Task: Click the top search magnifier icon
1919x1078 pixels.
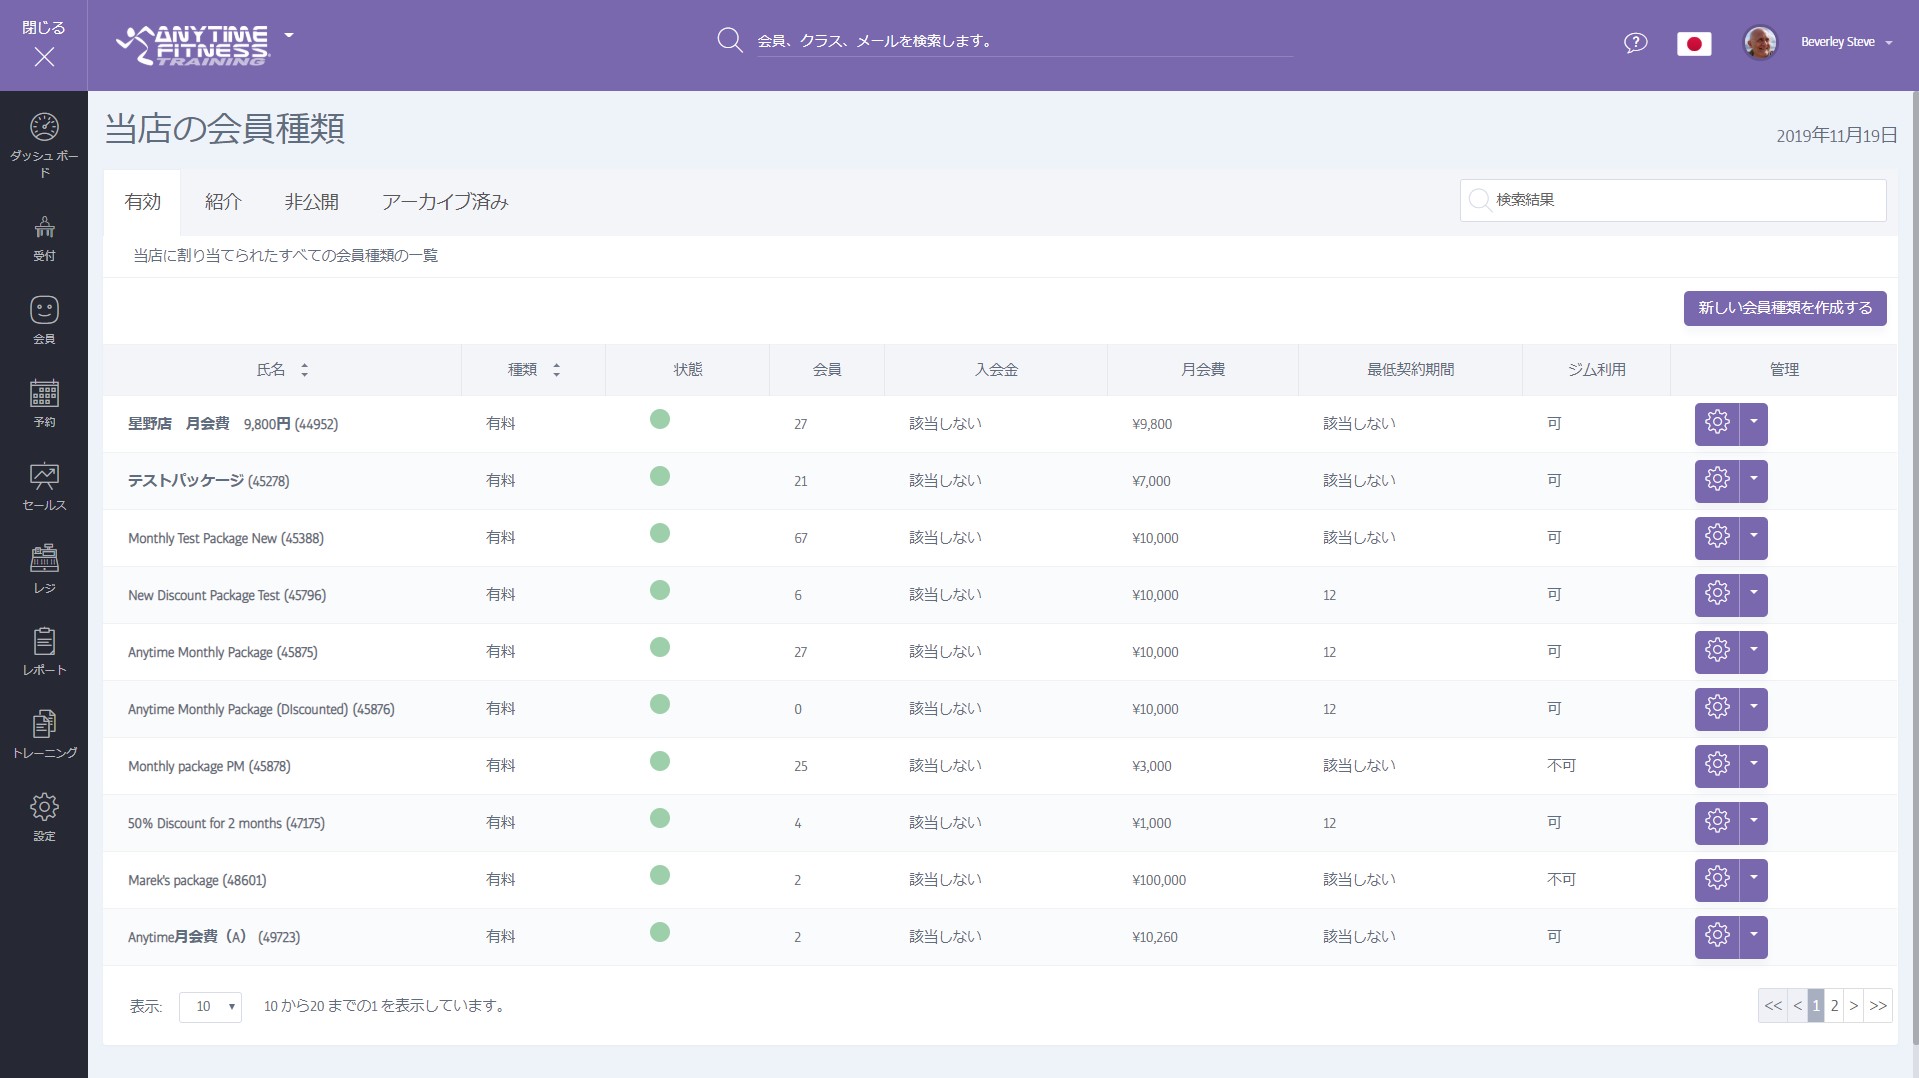Action: coord(730,40)
